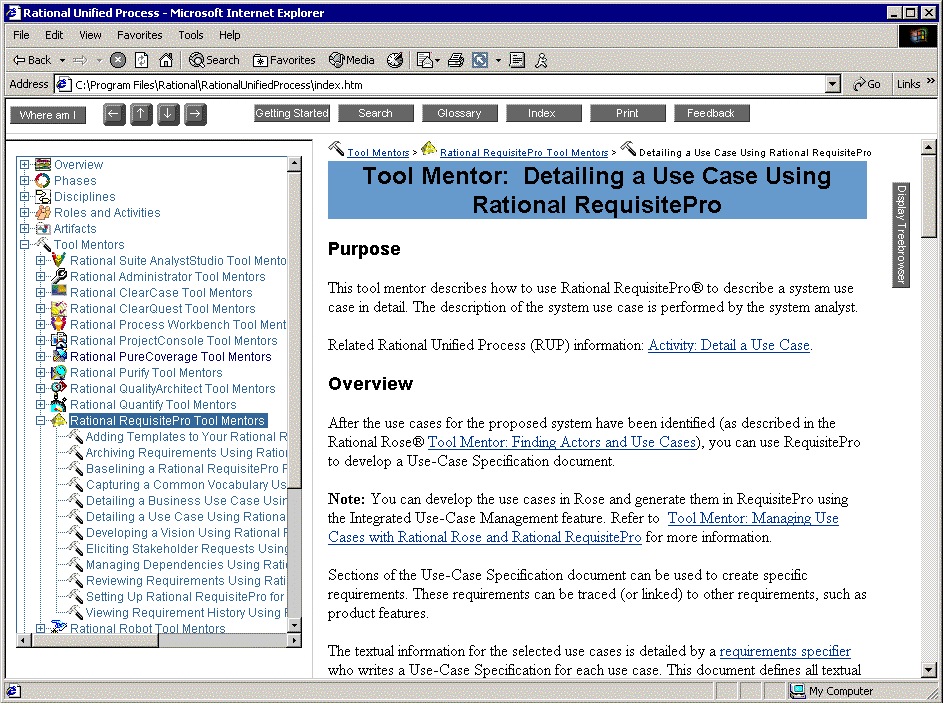This screenshot has width=943, height=703.
Task: Open the 'Activity: Detail a Use Case' link
Action: click(729, 345)
